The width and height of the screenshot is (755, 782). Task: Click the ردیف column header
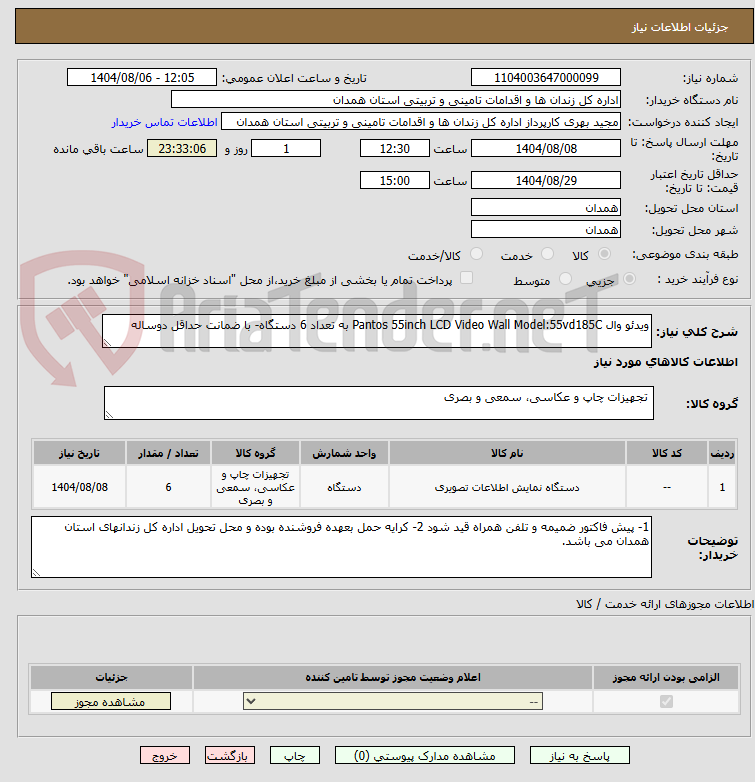tap(722, 453)
